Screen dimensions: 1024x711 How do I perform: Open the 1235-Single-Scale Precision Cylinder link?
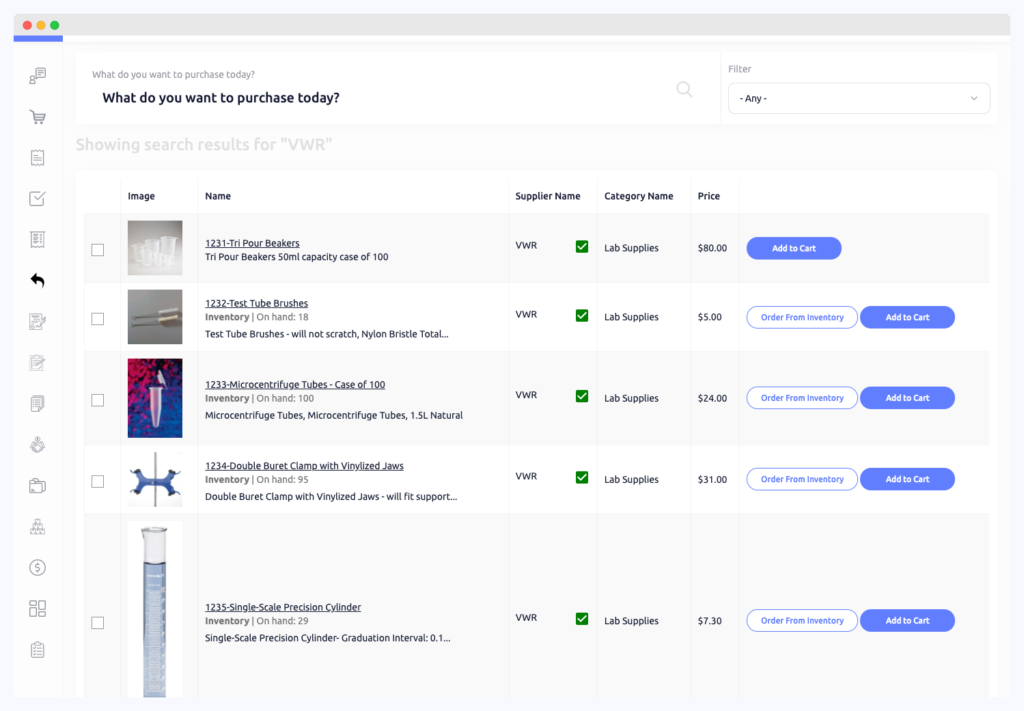(283, 607)
